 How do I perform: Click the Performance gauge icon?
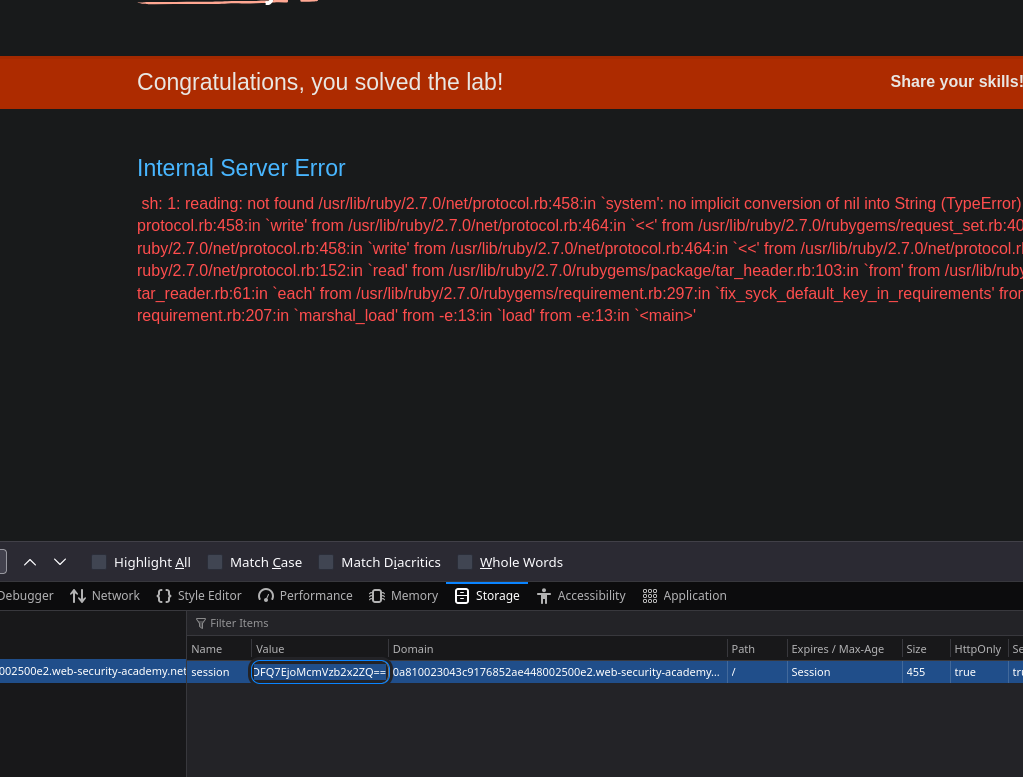(x=266, y=596)
